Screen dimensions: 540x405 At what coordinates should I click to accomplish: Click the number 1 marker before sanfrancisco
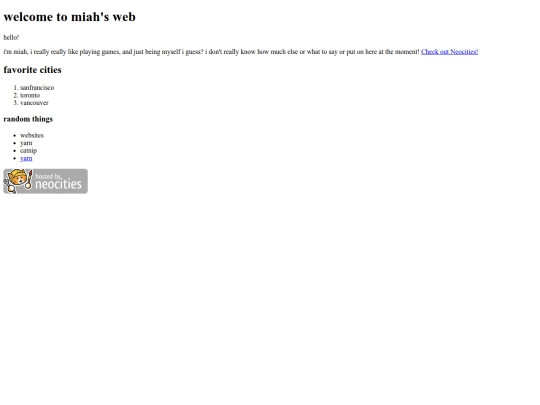point(15,87)
